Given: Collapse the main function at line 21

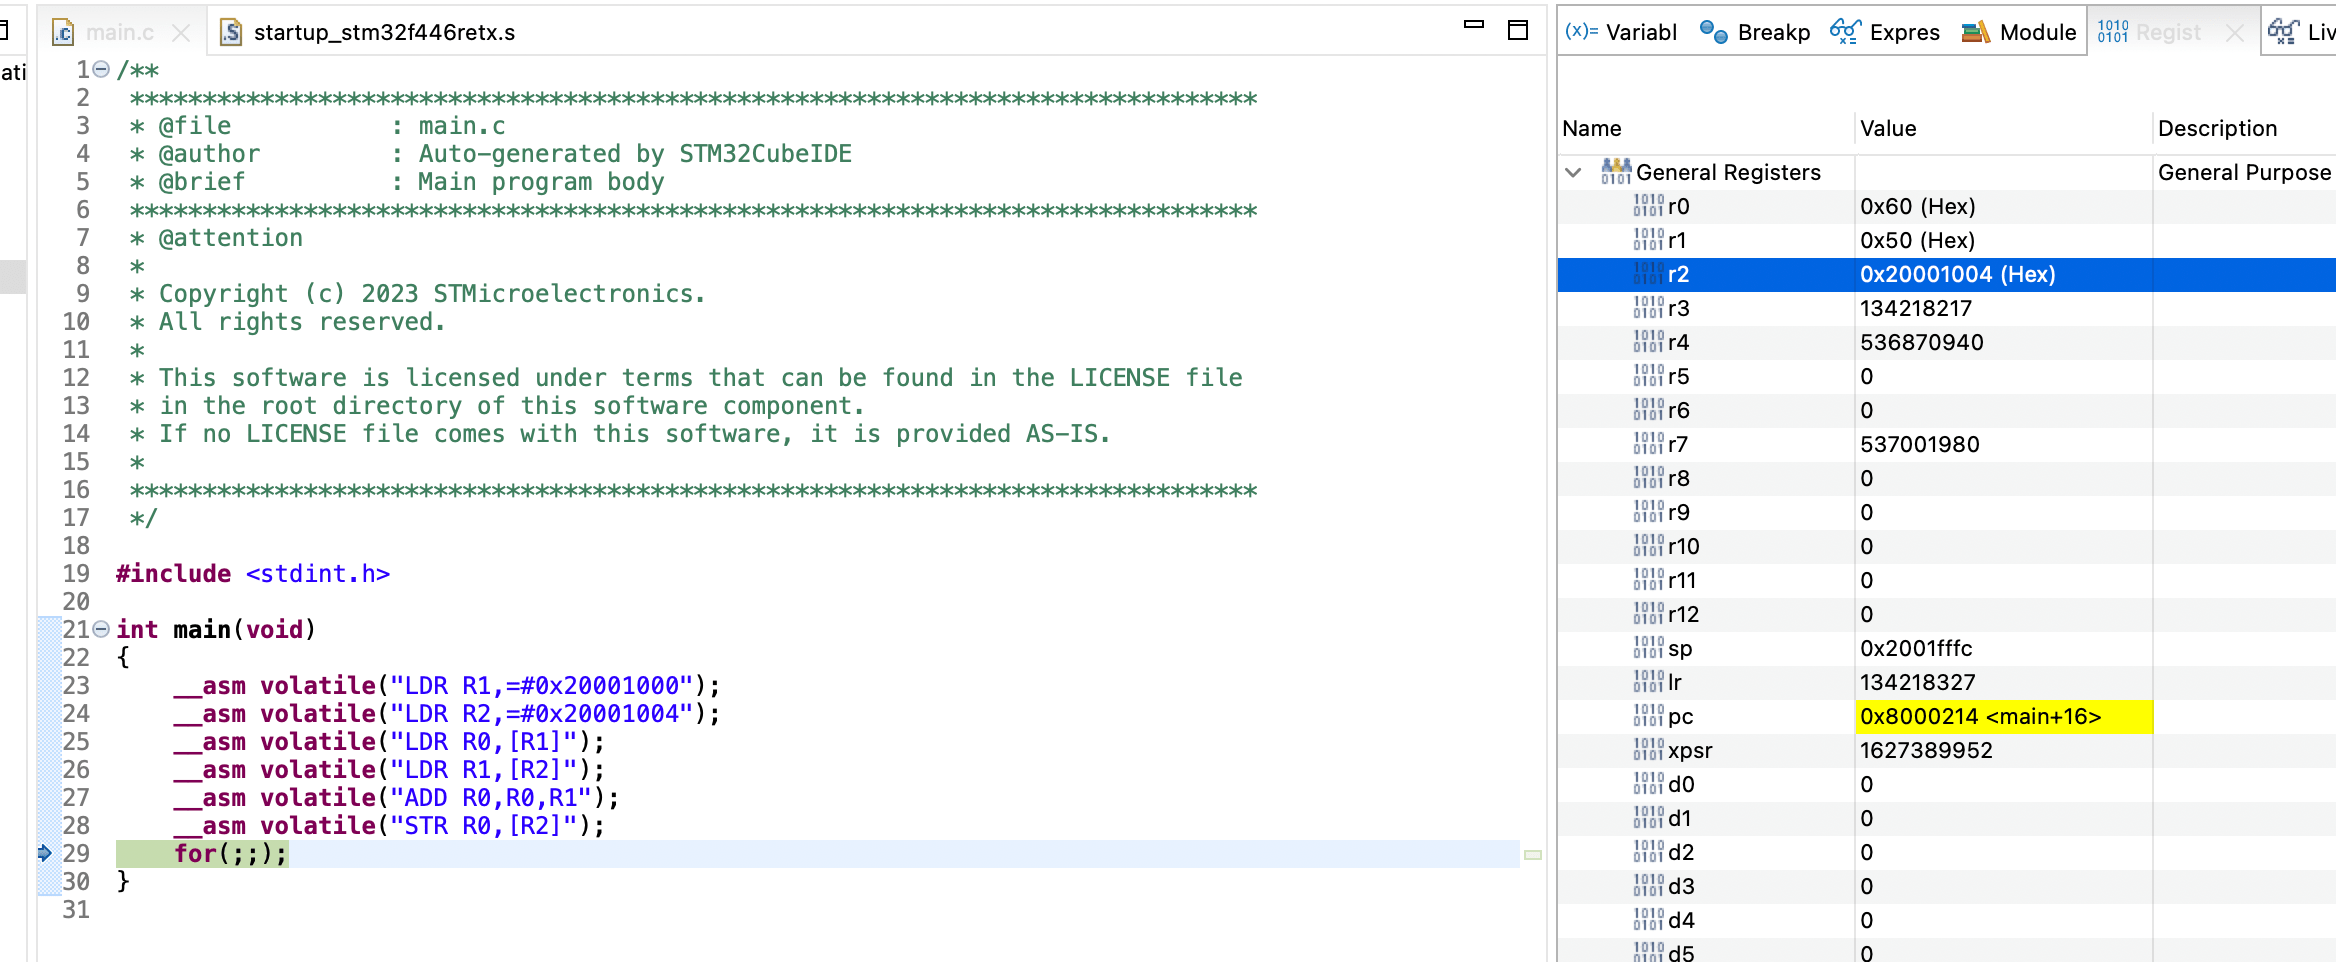Looking at the screenshot, I should pyautogui.click(x=101, y=629).
